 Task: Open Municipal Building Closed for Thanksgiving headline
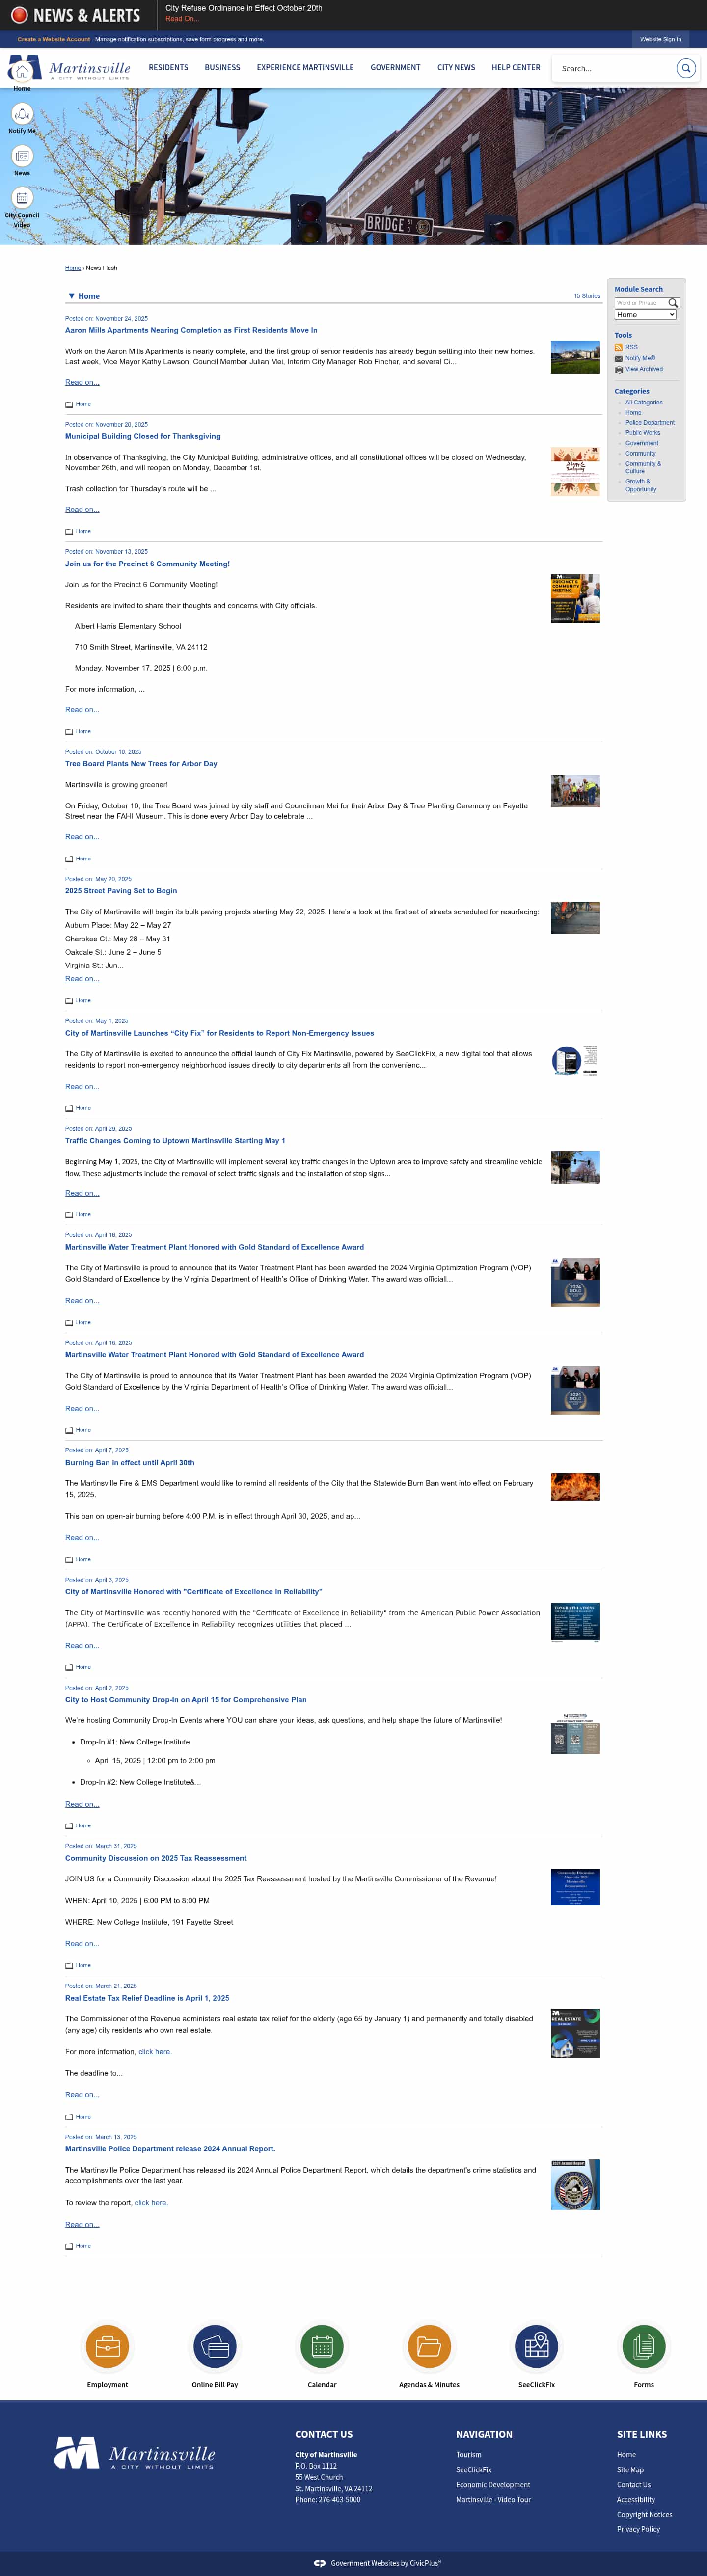(x=143, y=436)
